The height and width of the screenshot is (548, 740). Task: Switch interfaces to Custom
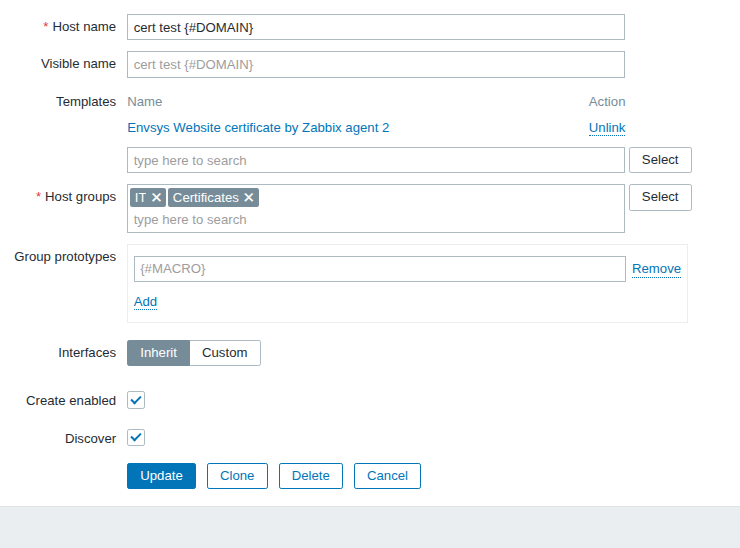coord(225,353)
